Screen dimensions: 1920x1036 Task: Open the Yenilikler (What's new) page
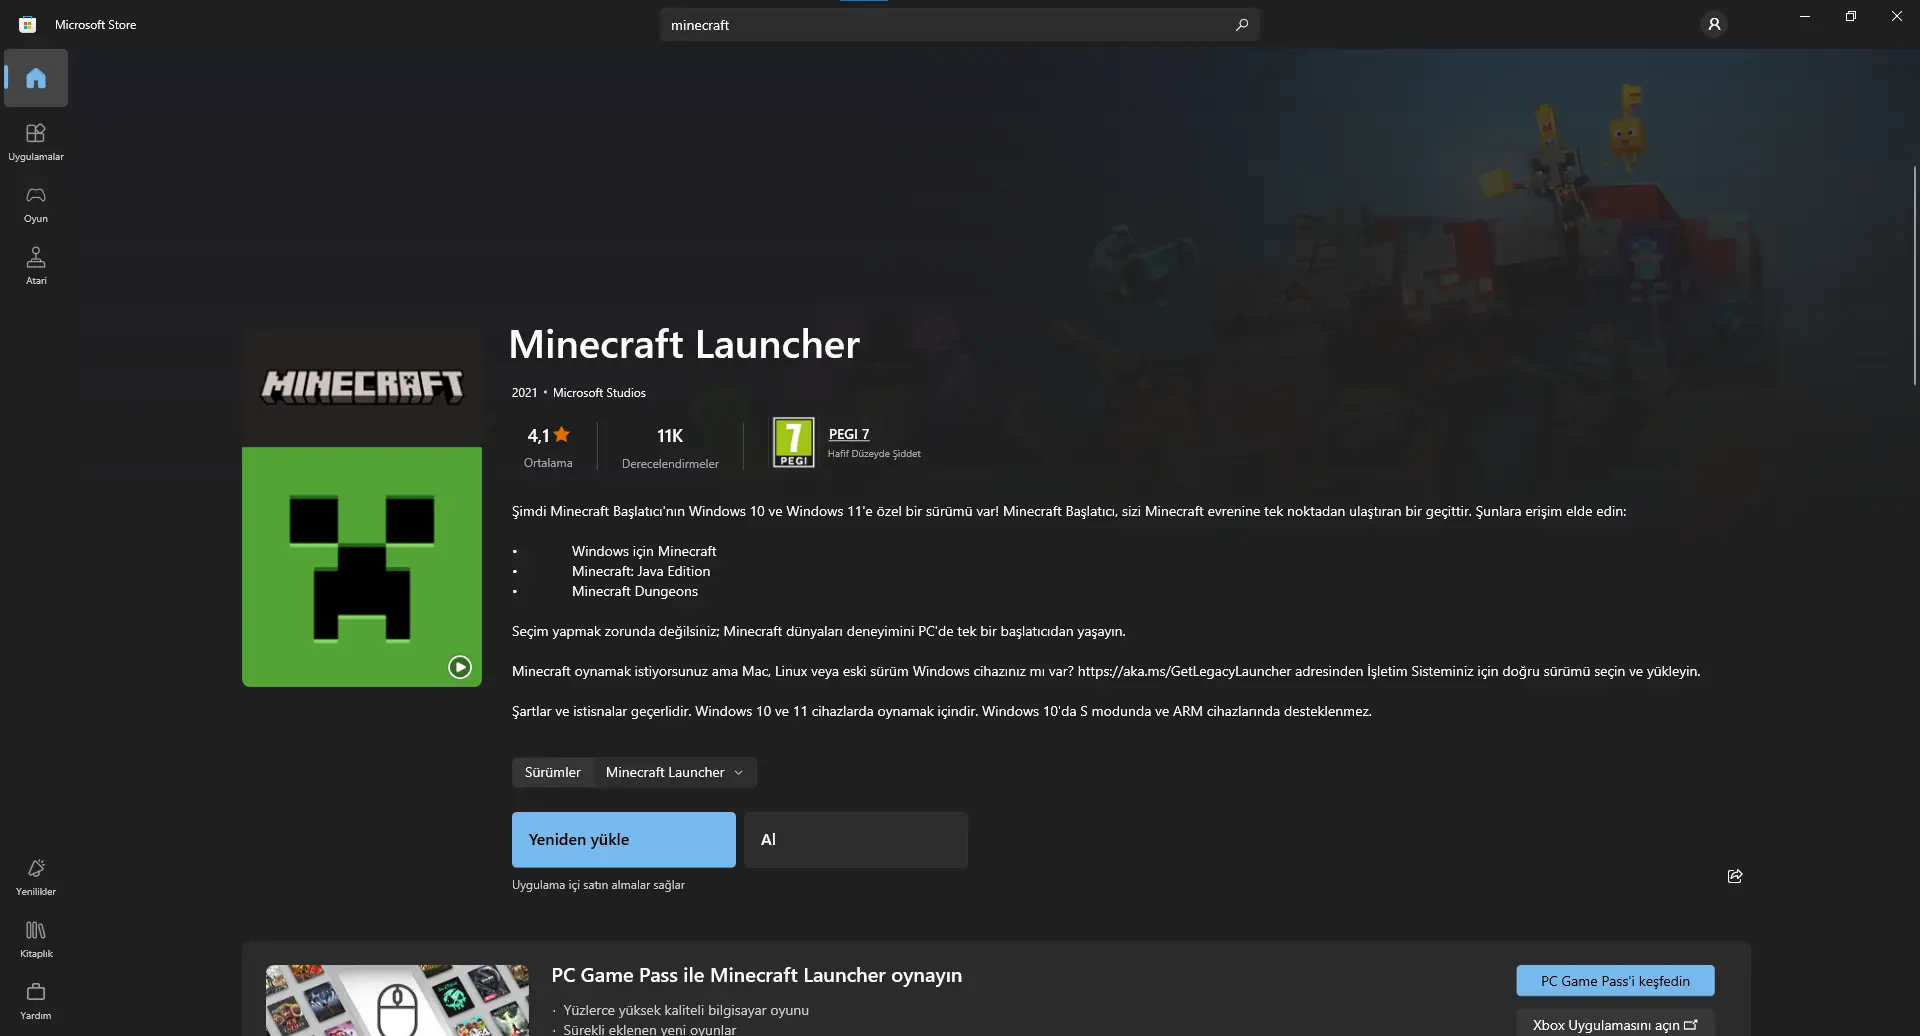(x=36, y=877)
